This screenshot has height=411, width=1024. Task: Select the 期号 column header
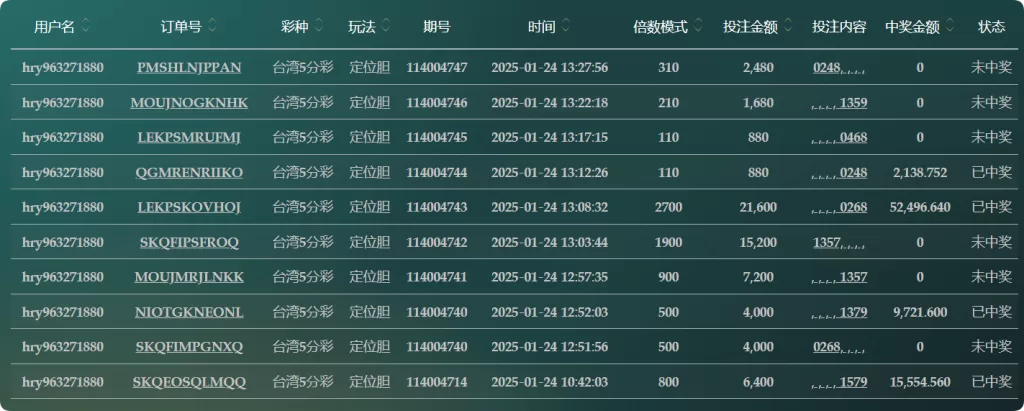pyautogui.click(x=437, y=27)
